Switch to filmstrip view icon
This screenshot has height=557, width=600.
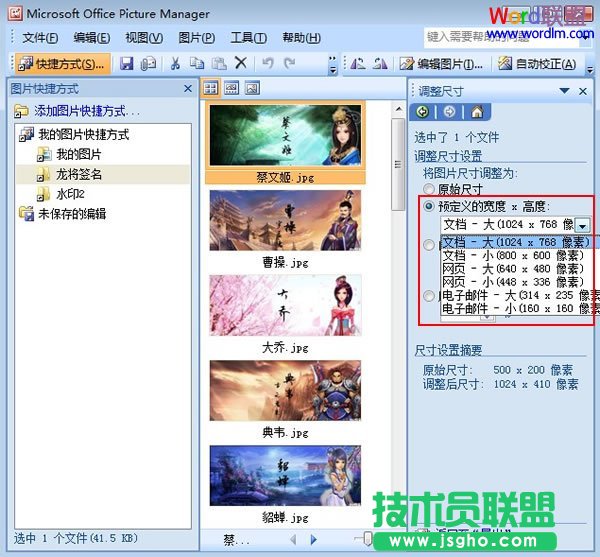tap(231, 88)
